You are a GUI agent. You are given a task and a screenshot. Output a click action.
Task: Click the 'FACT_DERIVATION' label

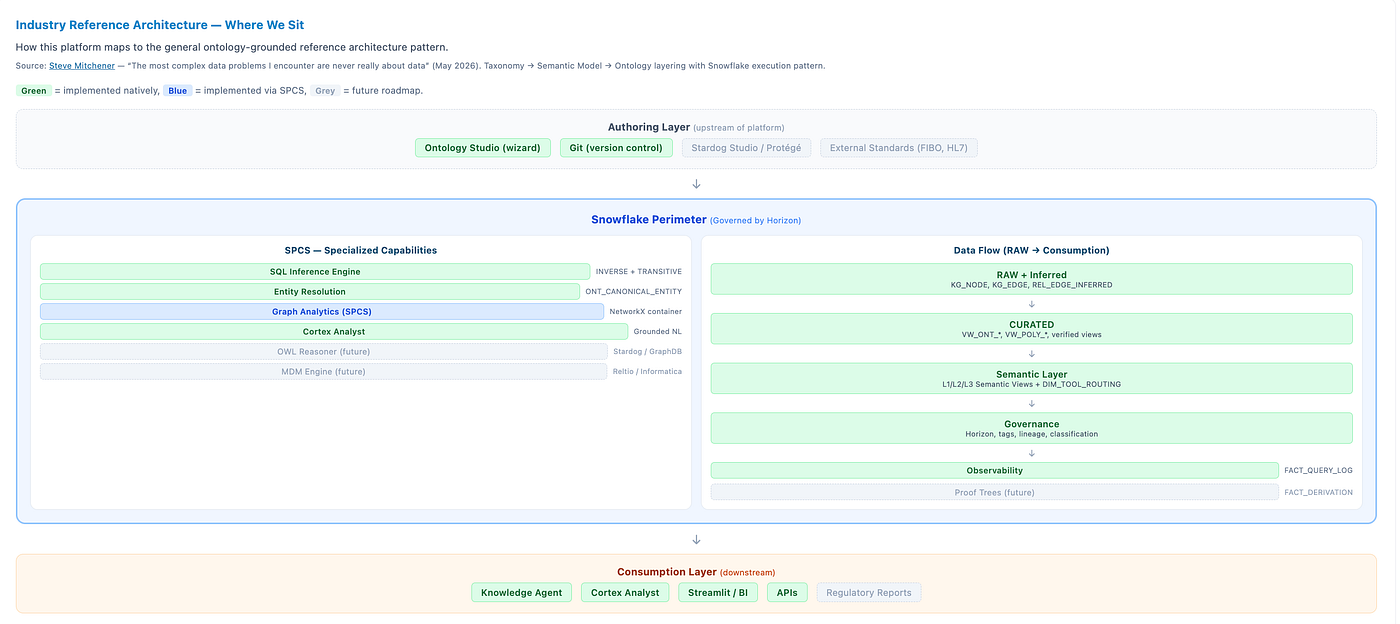coord(1319,492)
